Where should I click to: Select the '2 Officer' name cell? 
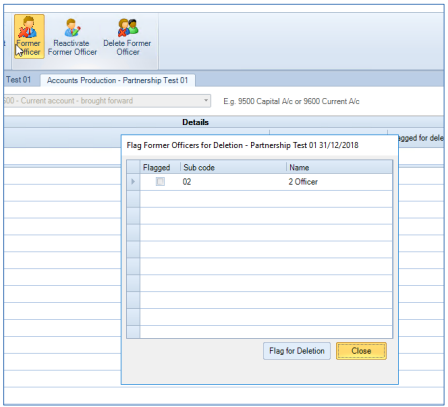click(339, 182)
